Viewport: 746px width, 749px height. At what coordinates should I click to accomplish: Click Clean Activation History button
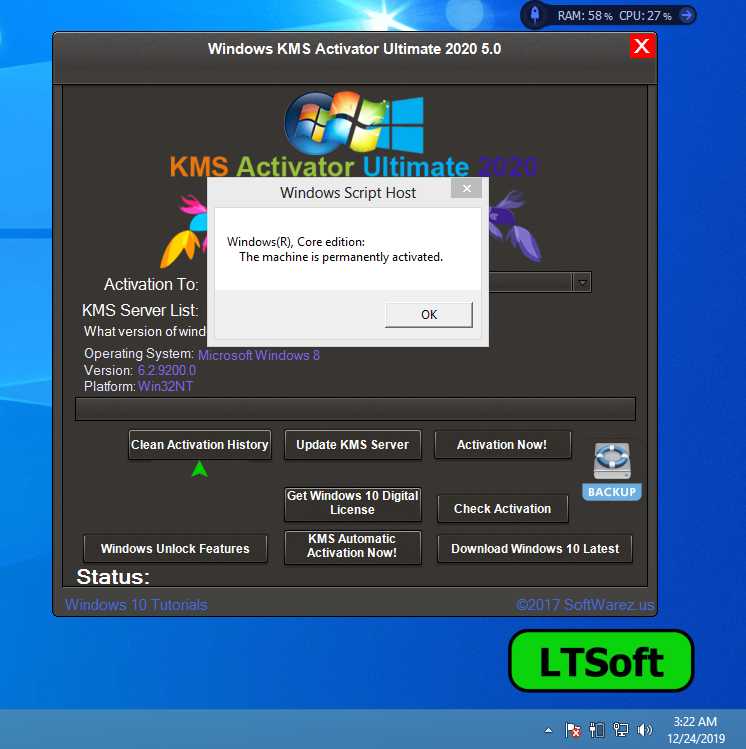pyautogui.click(x=200, y=445)
